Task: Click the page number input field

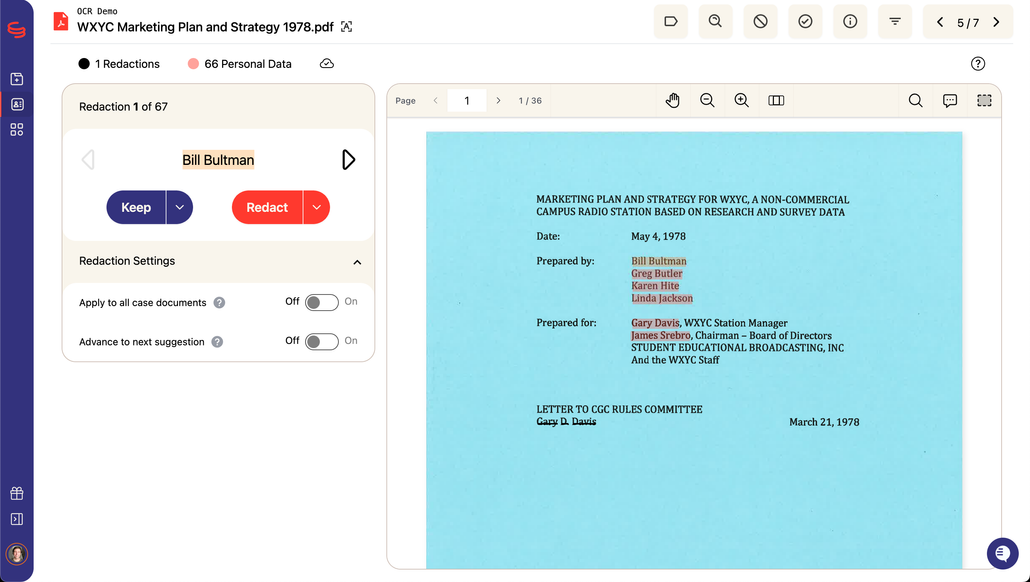Action: 467,101
